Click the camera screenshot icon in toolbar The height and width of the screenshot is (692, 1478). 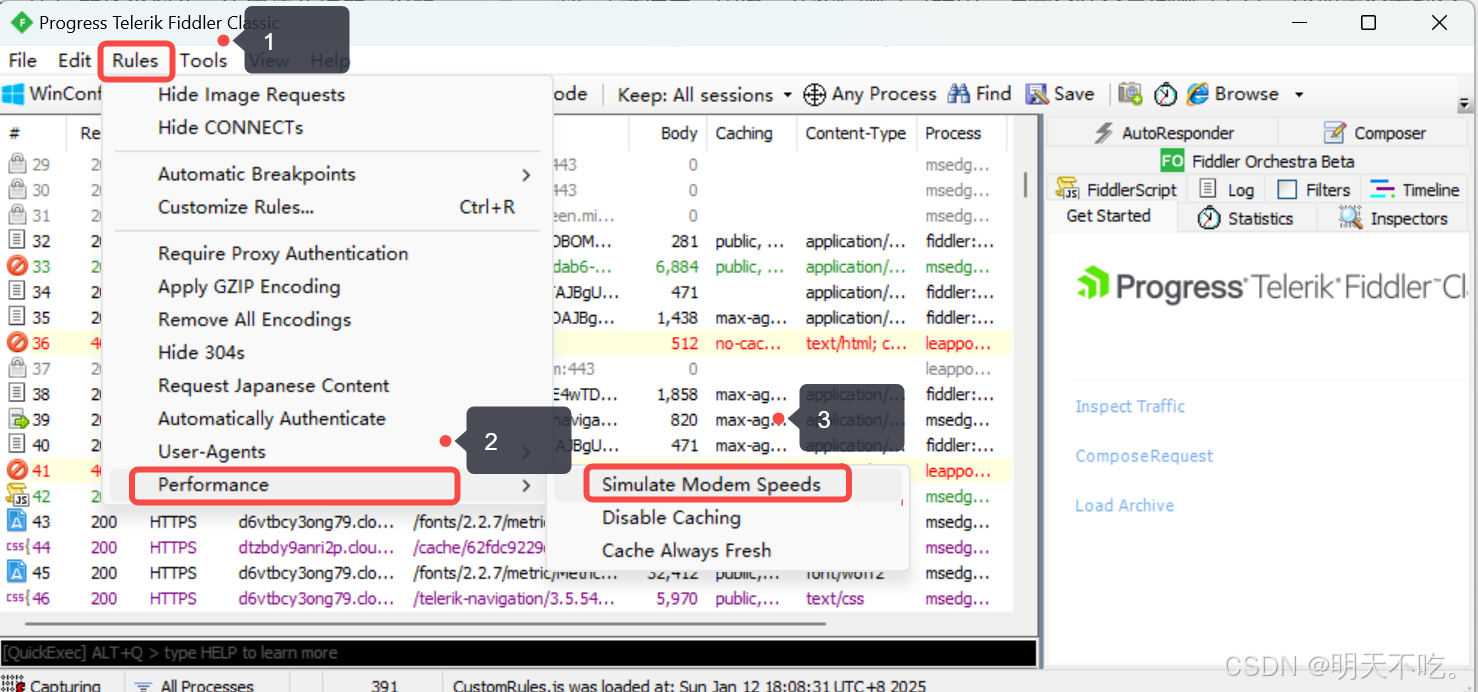pyautogui.click(x=1130, y=94)
